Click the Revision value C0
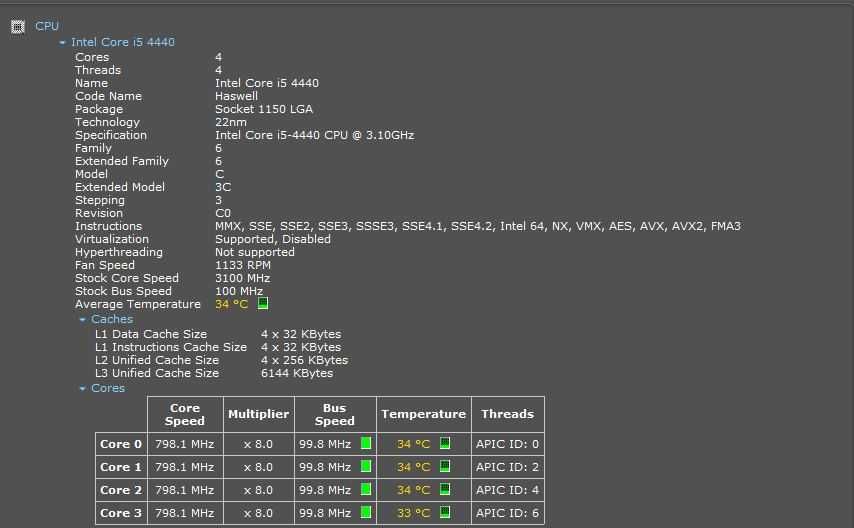This screenshot has width=854, height=528. [x=223, y=213]
